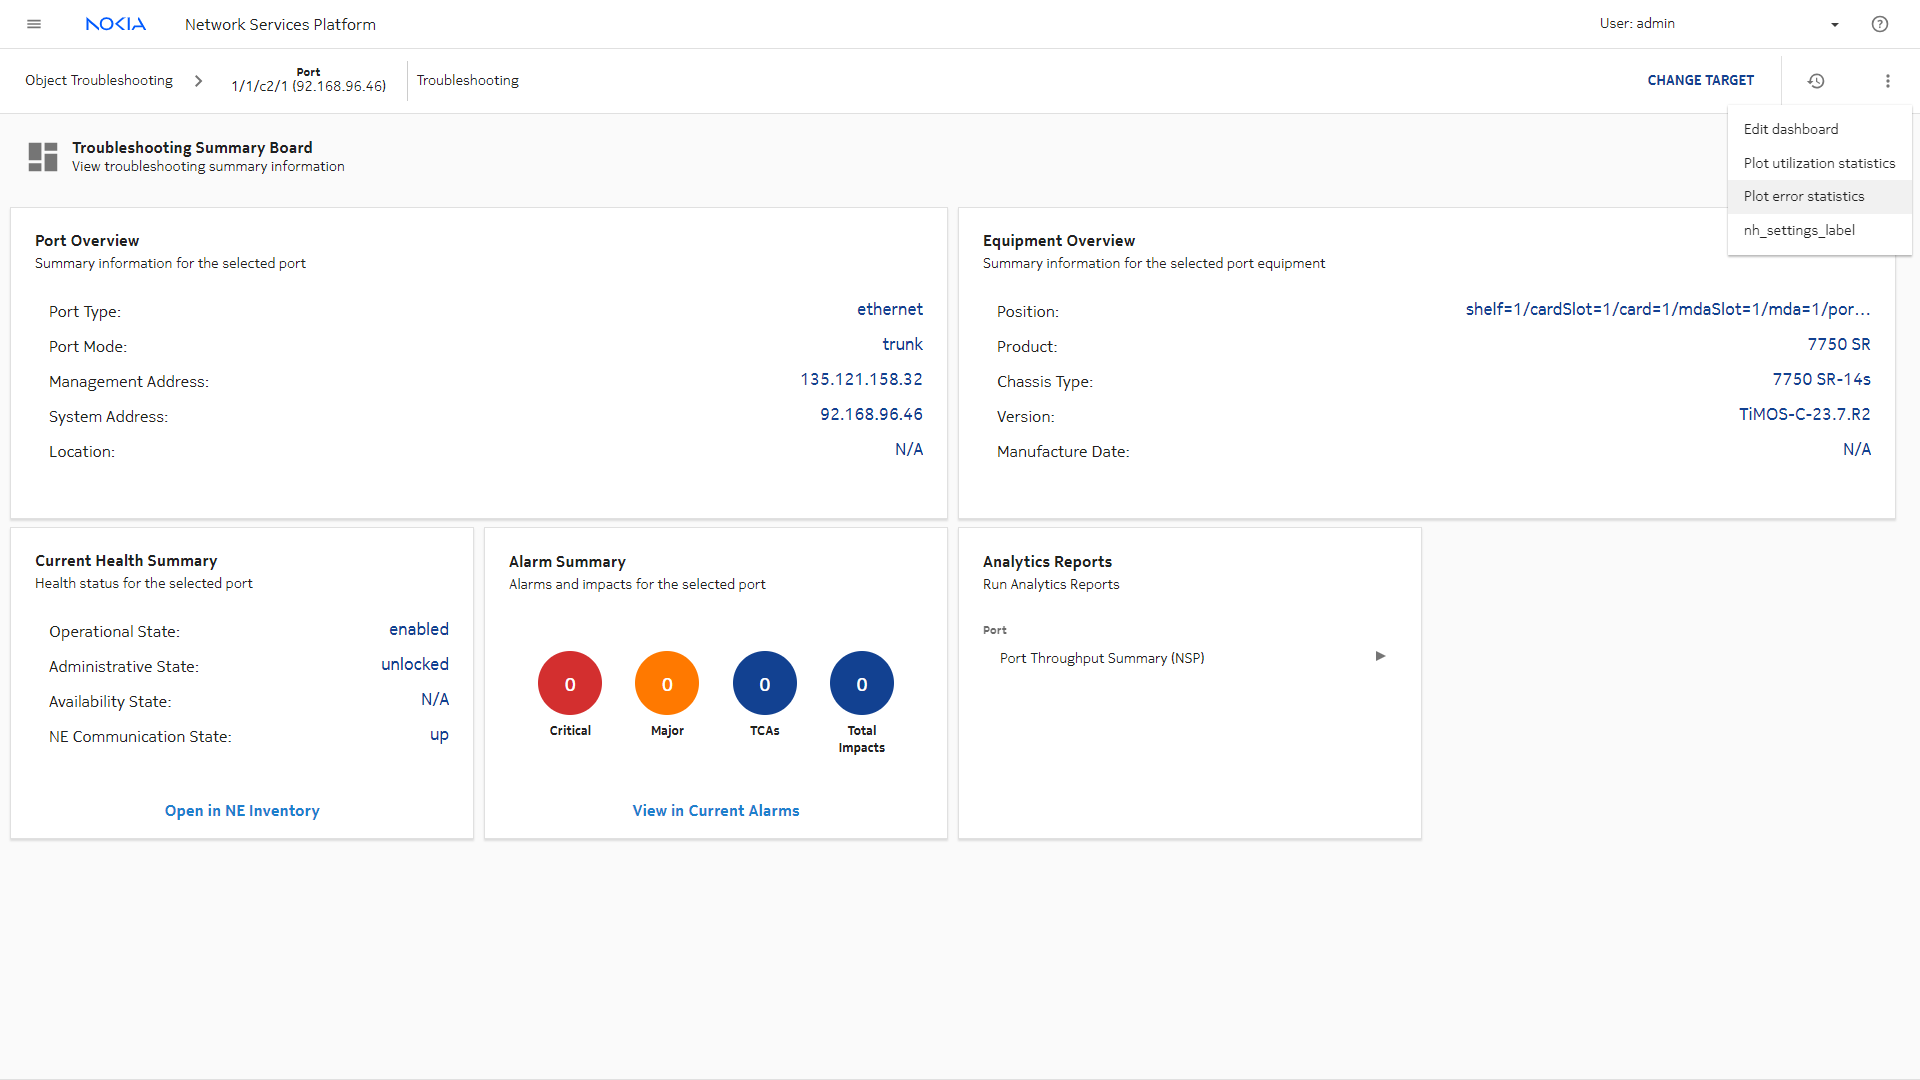The height and width of the screenshot is (1080, 1920).
Task: Click the truncated Position value link
Action: (1667, 310)
